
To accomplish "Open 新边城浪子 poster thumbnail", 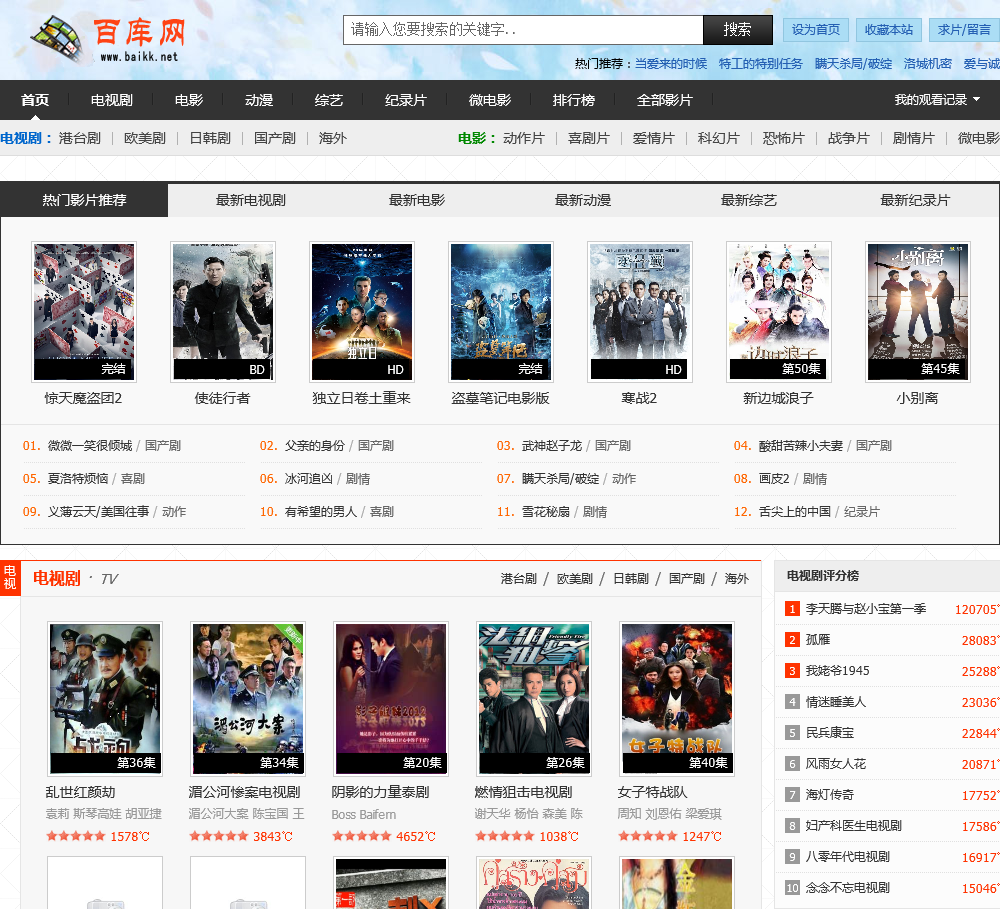I will pos(779,312).
